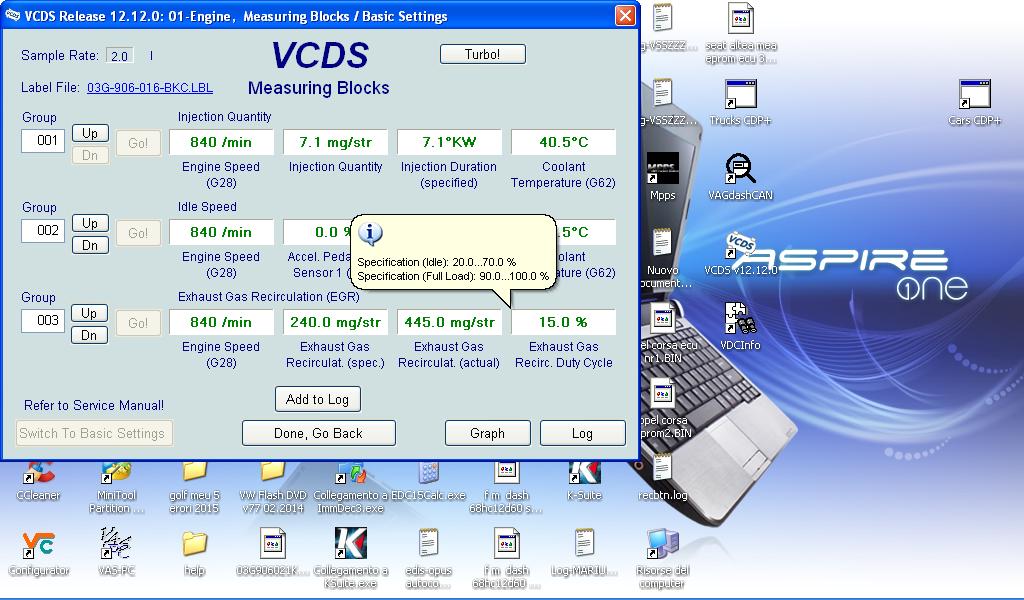Viewport: 1024px width, 600px height.
Task: Open the help folder on the desktop
Action: 194,545
